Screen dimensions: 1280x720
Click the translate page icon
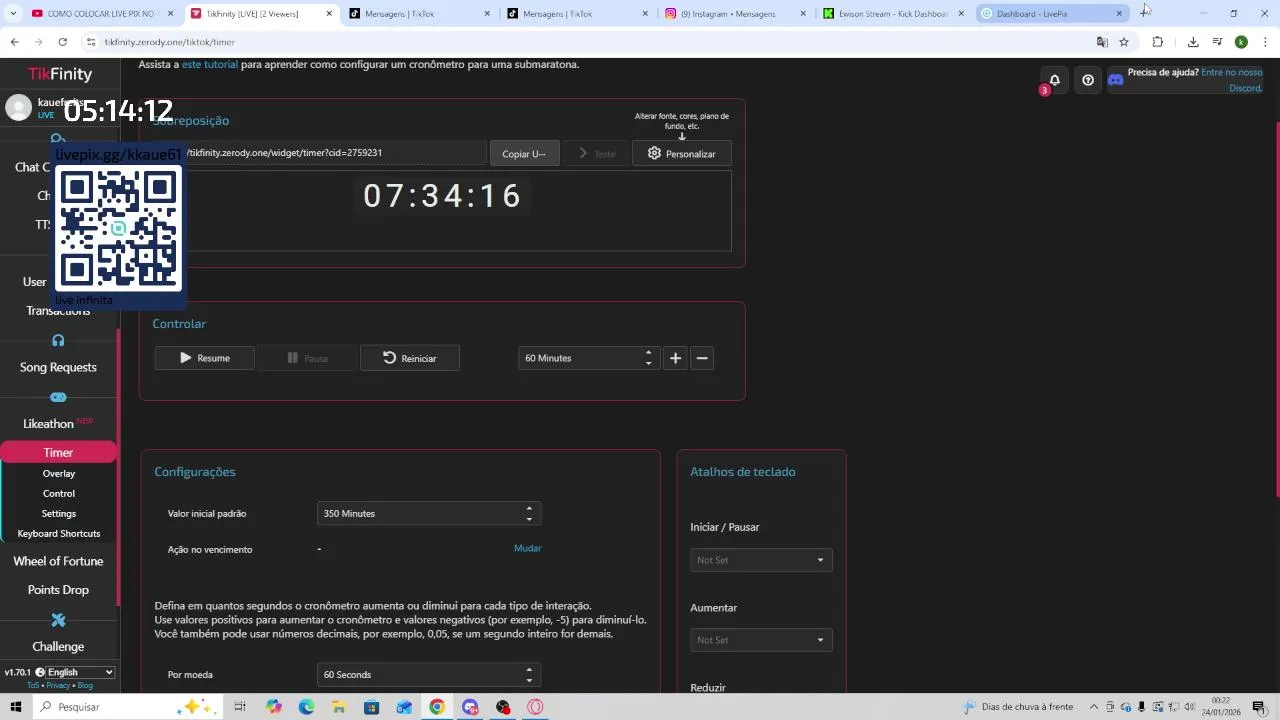tap(1102, 42)
